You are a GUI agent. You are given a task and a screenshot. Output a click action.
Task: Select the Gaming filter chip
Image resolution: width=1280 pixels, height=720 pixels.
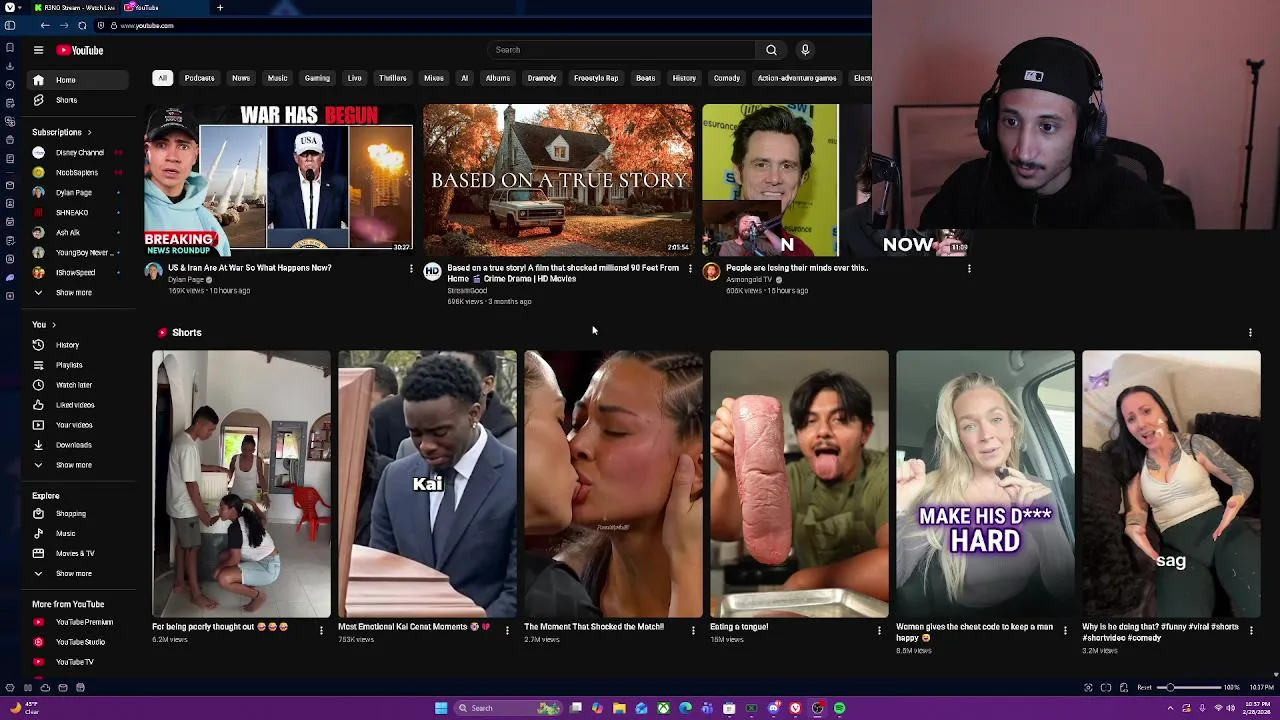click(317, 78)
